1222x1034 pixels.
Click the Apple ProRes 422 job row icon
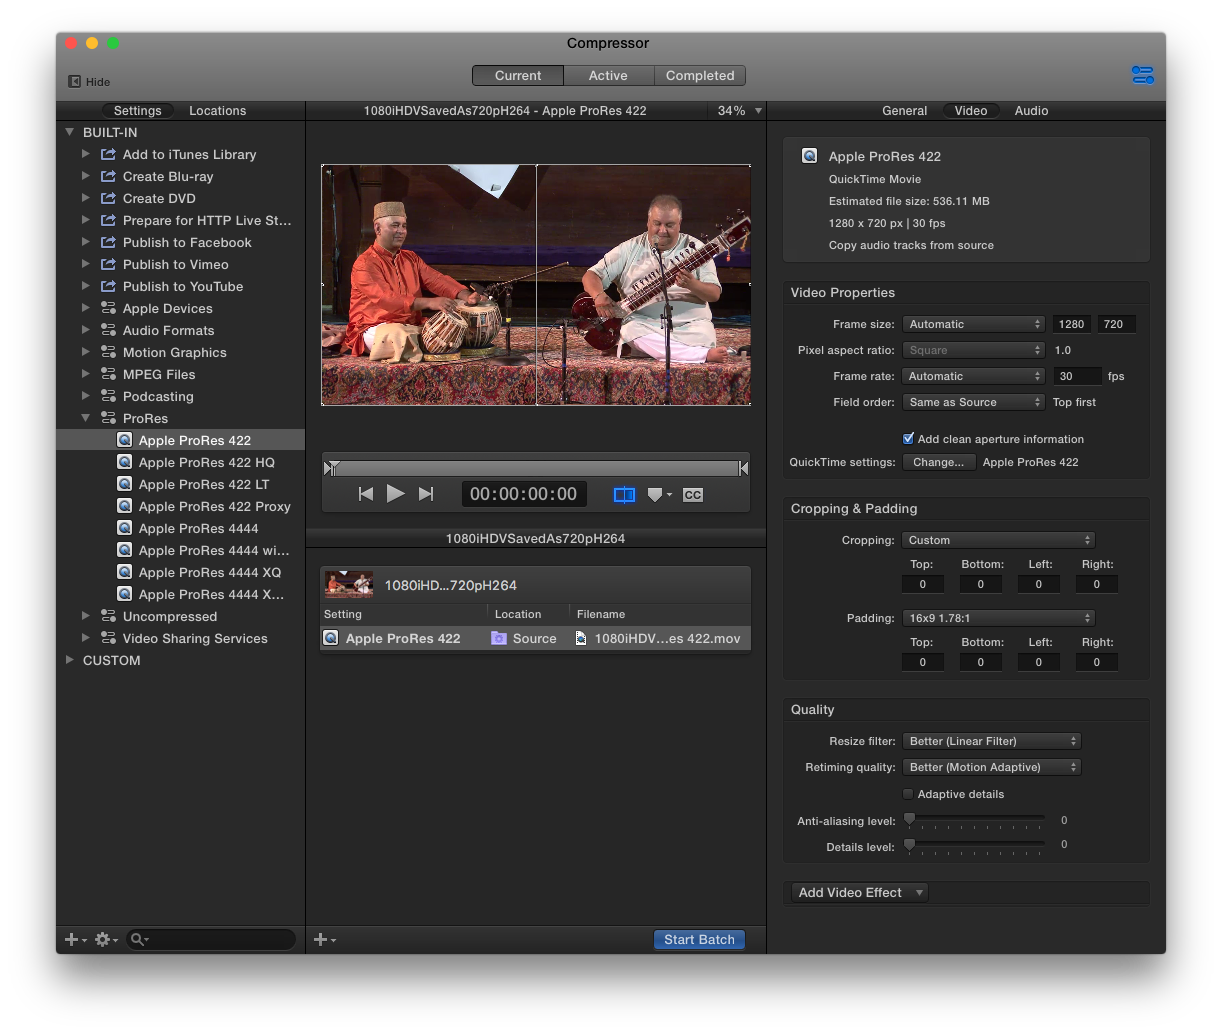(x=331, y=638)
